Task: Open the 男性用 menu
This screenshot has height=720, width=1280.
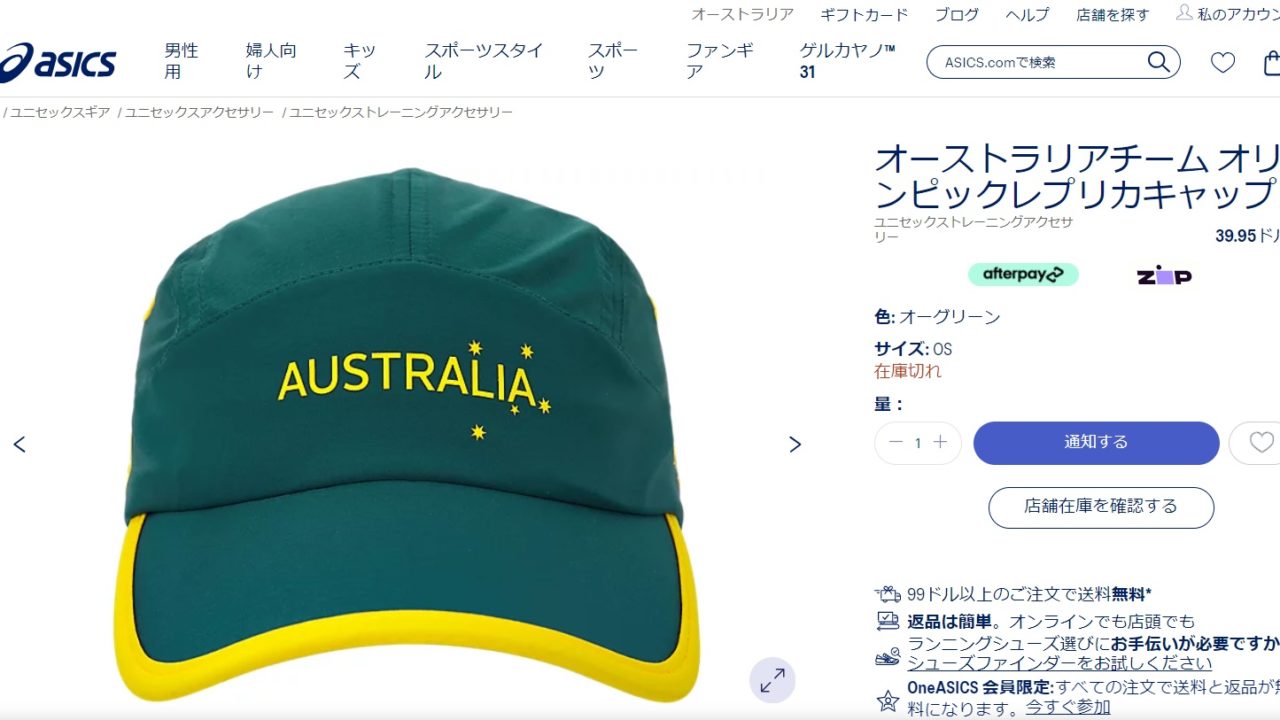Action: [x=181, y=61]
